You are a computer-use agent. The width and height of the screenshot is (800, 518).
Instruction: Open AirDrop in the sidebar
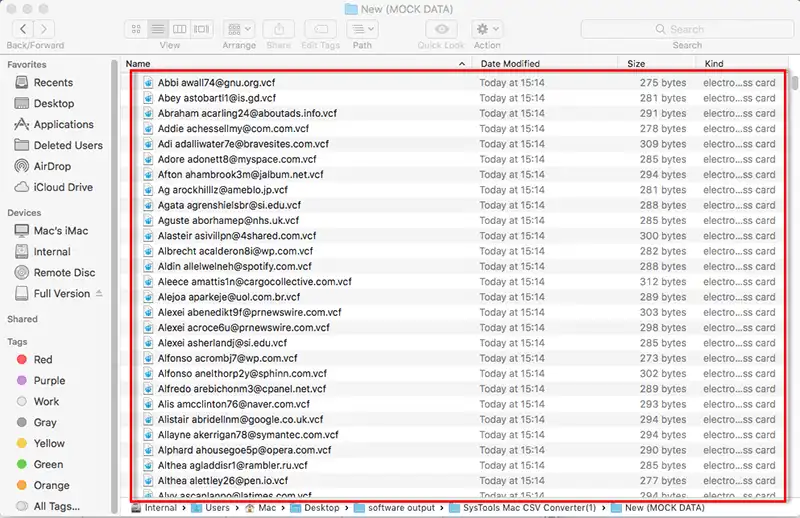click(x=52, y=166)
